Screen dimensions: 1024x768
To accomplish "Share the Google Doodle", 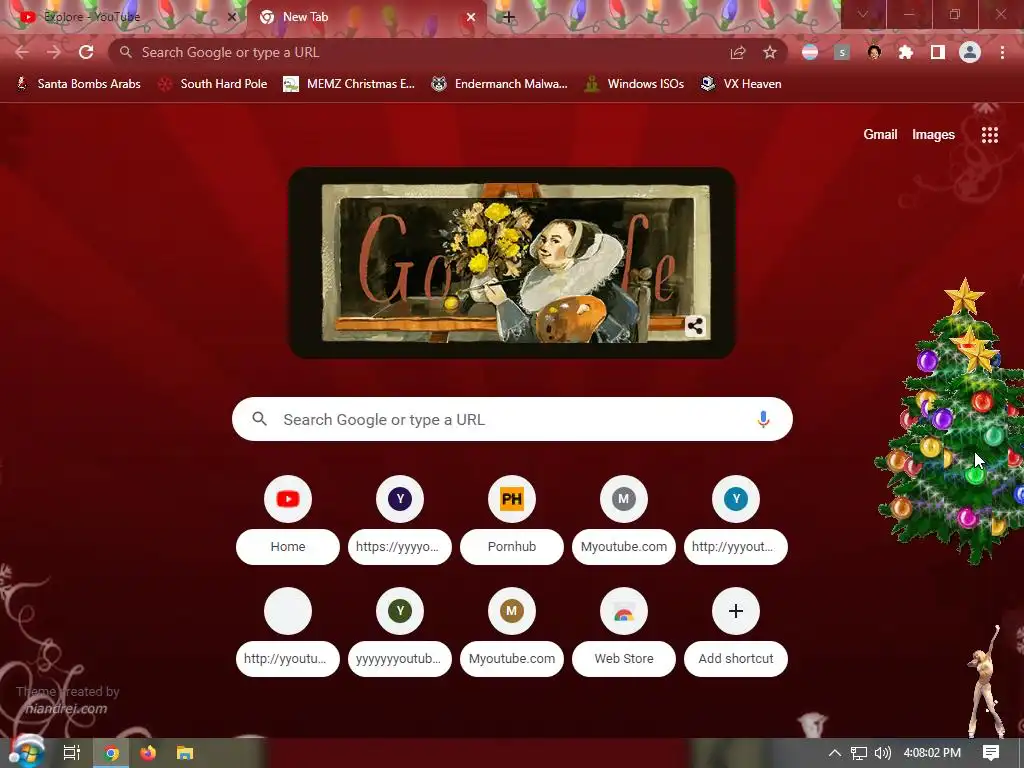I will coord(695,326).
